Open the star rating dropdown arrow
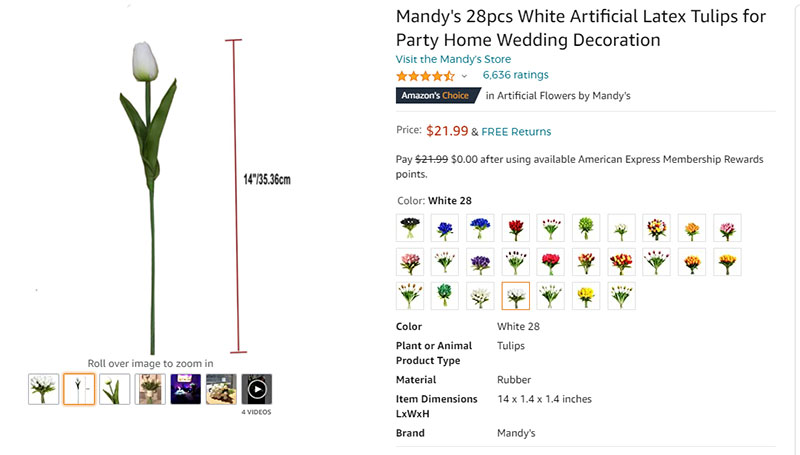This screenshot has width=800, height=455. pos(464,76)
